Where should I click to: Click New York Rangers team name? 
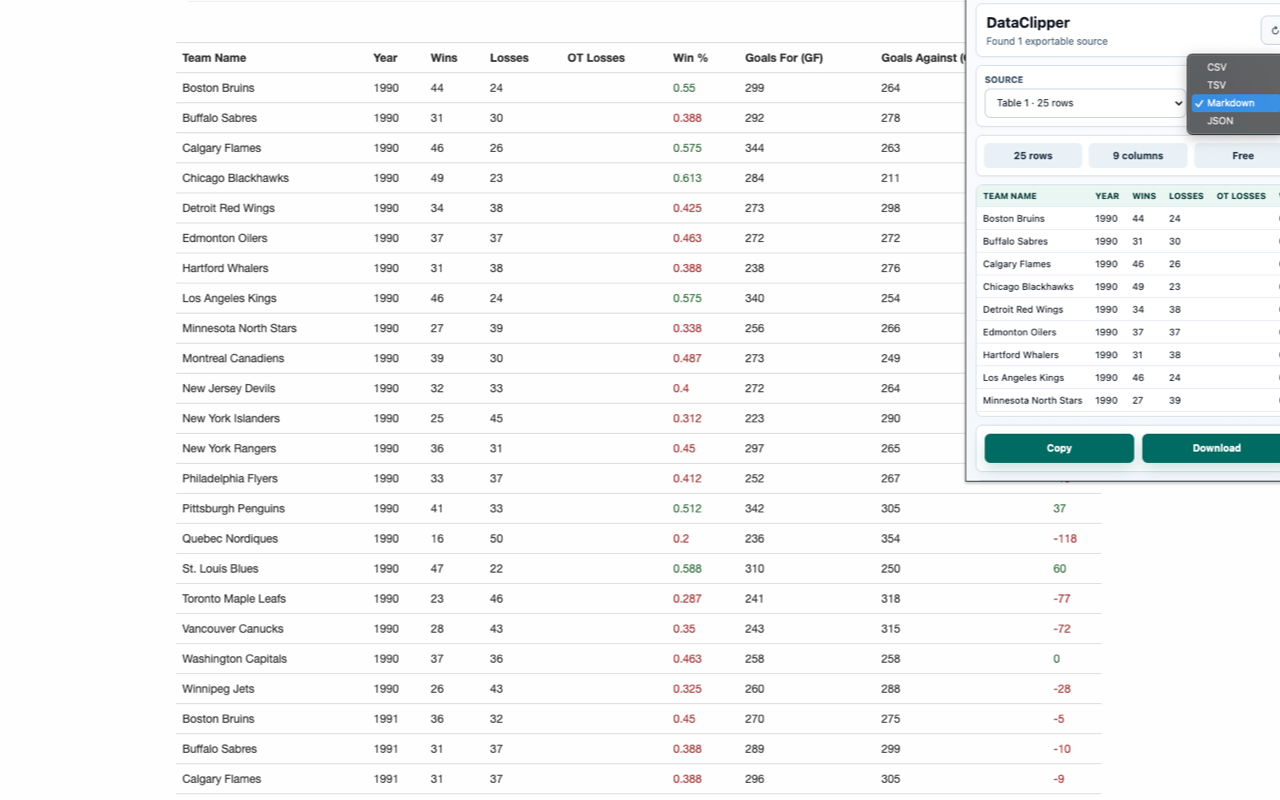[x=229, y=448]
